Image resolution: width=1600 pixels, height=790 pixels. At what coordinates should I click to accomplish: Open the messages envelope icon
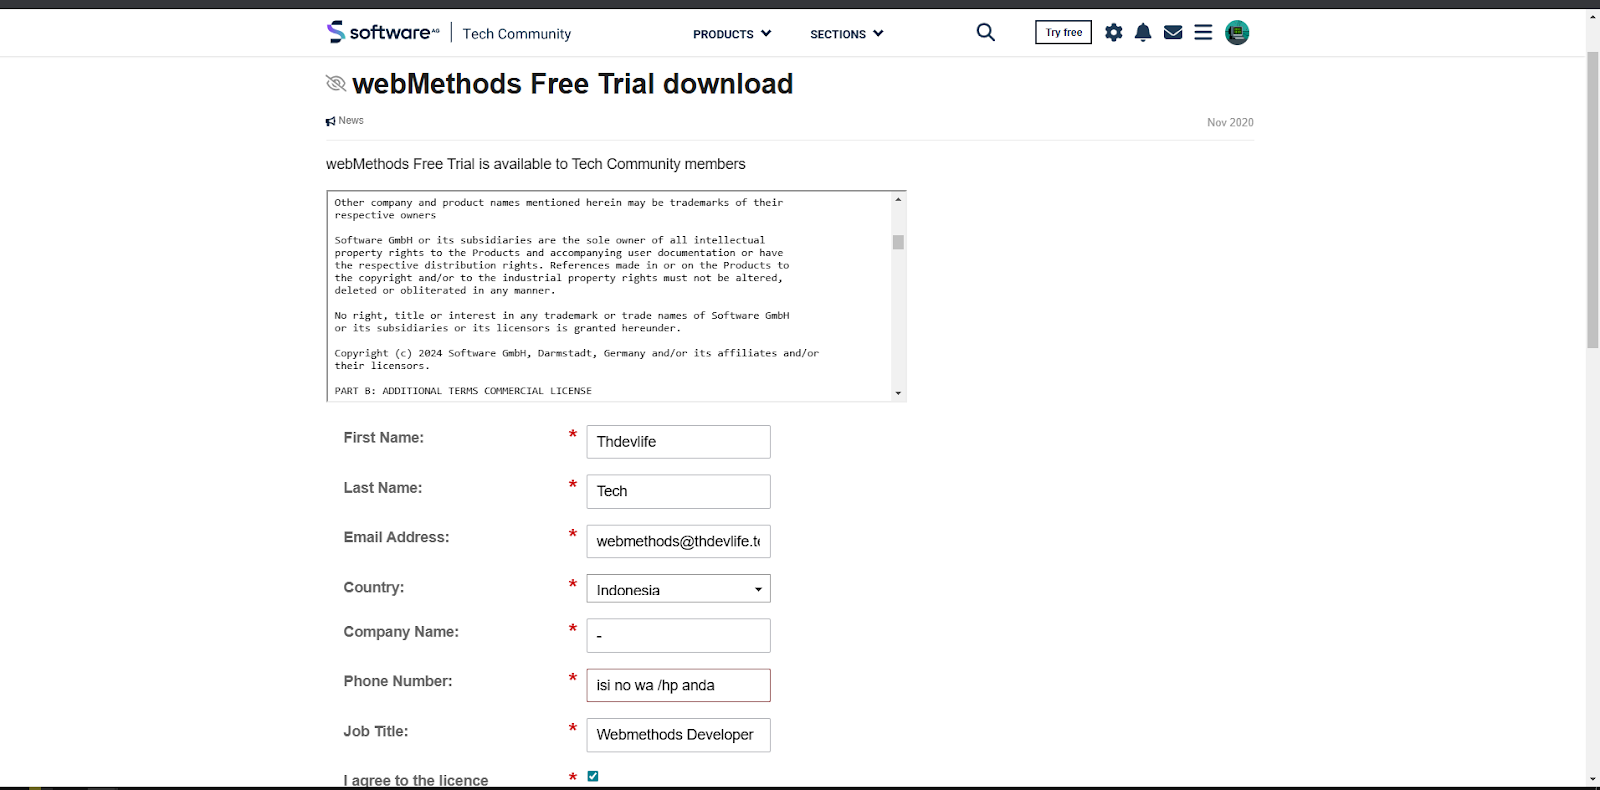[x=1173, y=33]
